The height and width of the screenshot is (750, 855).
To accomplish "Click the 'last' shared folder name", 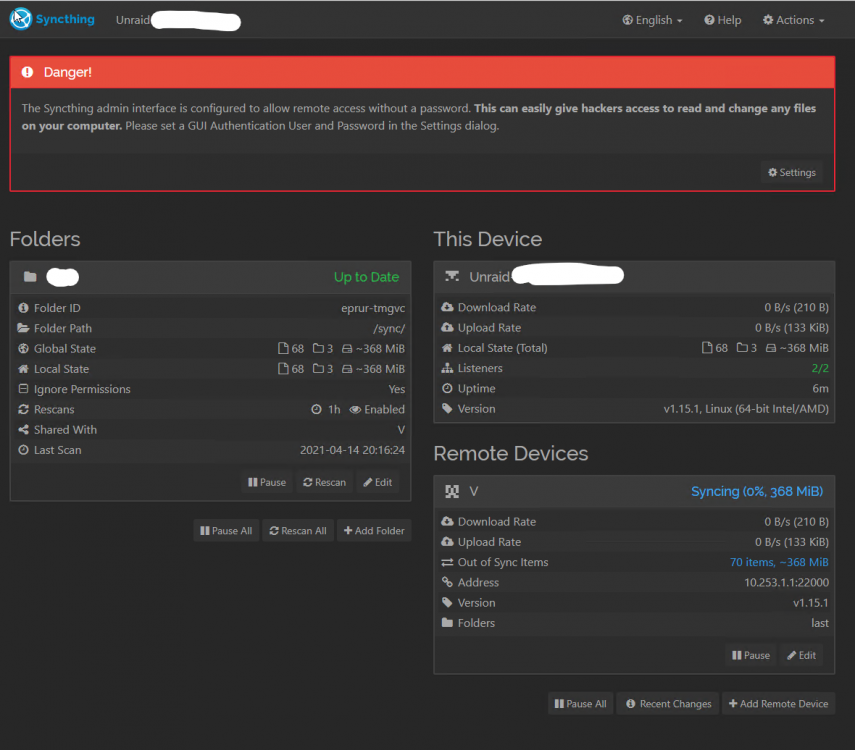I will [820, 623].
